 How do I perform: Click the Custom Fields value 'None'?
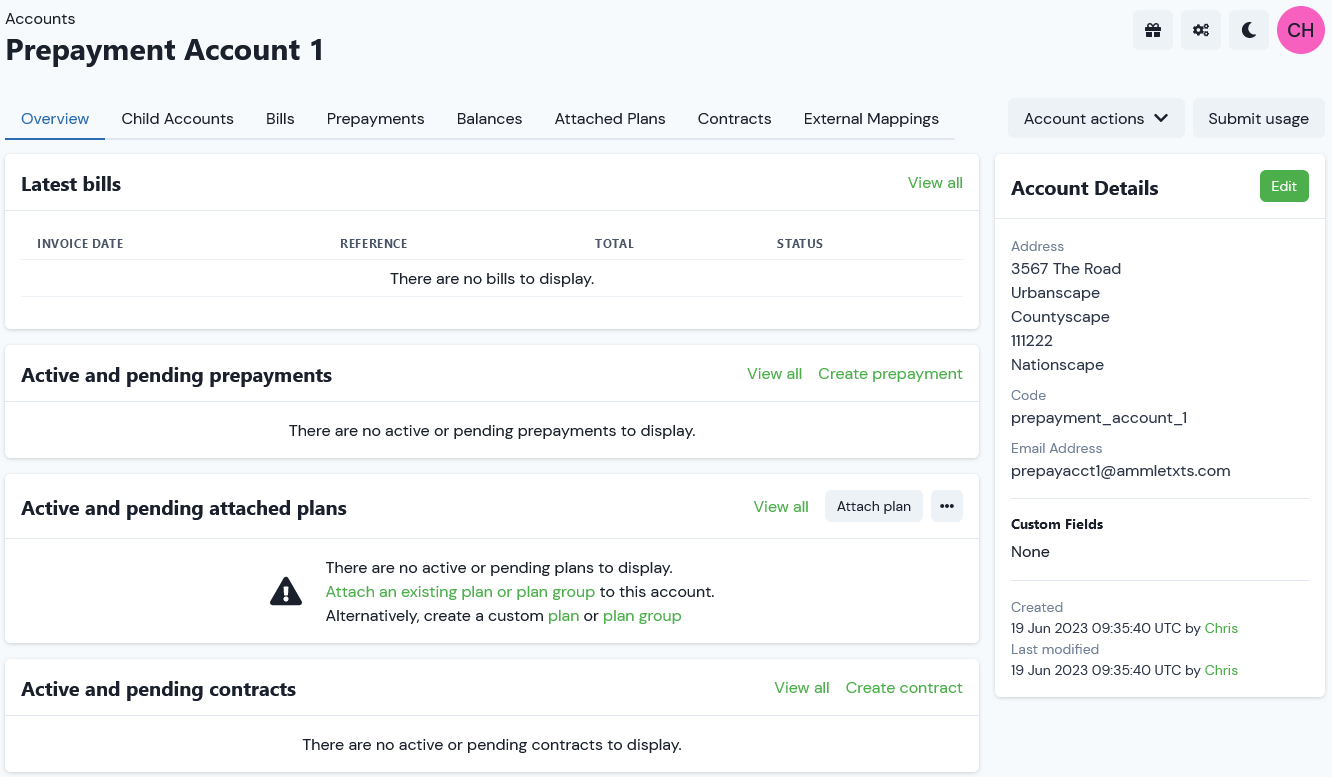coord(1030,551)
